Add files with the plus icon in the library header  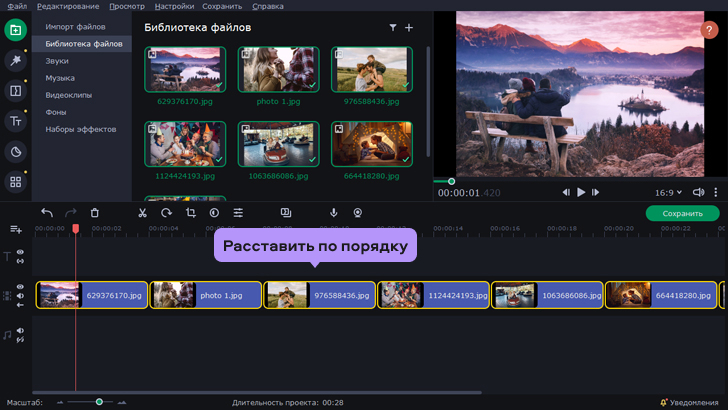click(408, 28)
